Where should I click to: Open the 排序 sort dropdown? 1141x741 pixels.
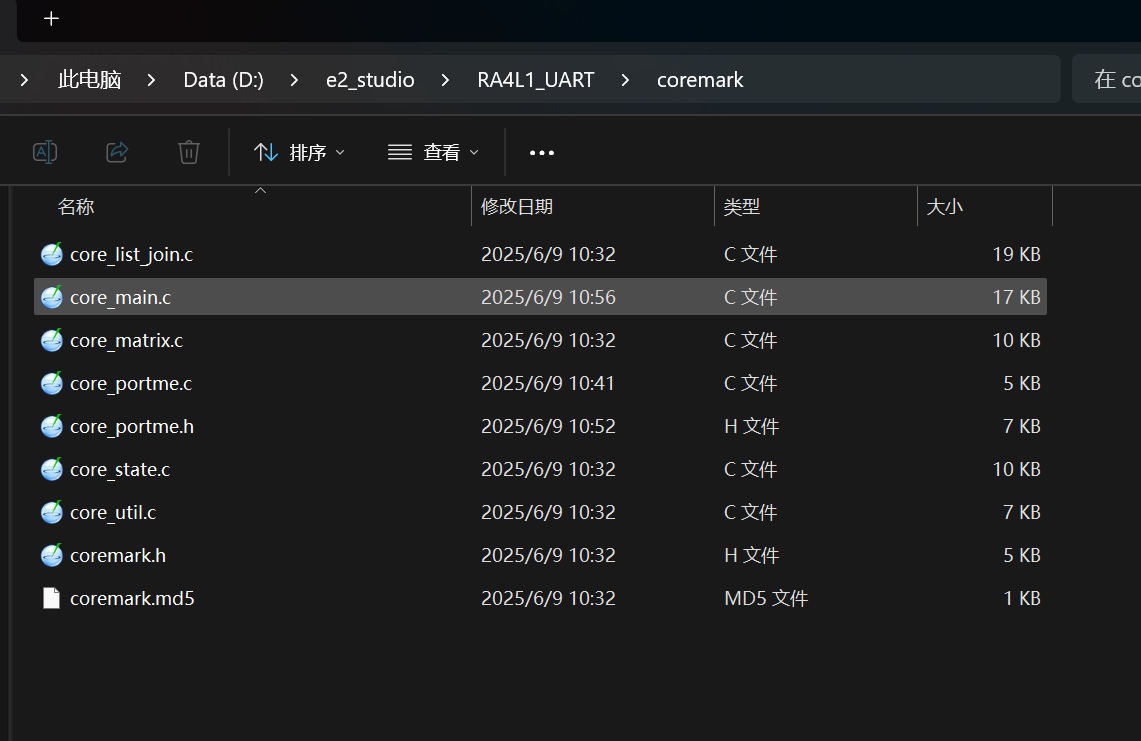299,152
